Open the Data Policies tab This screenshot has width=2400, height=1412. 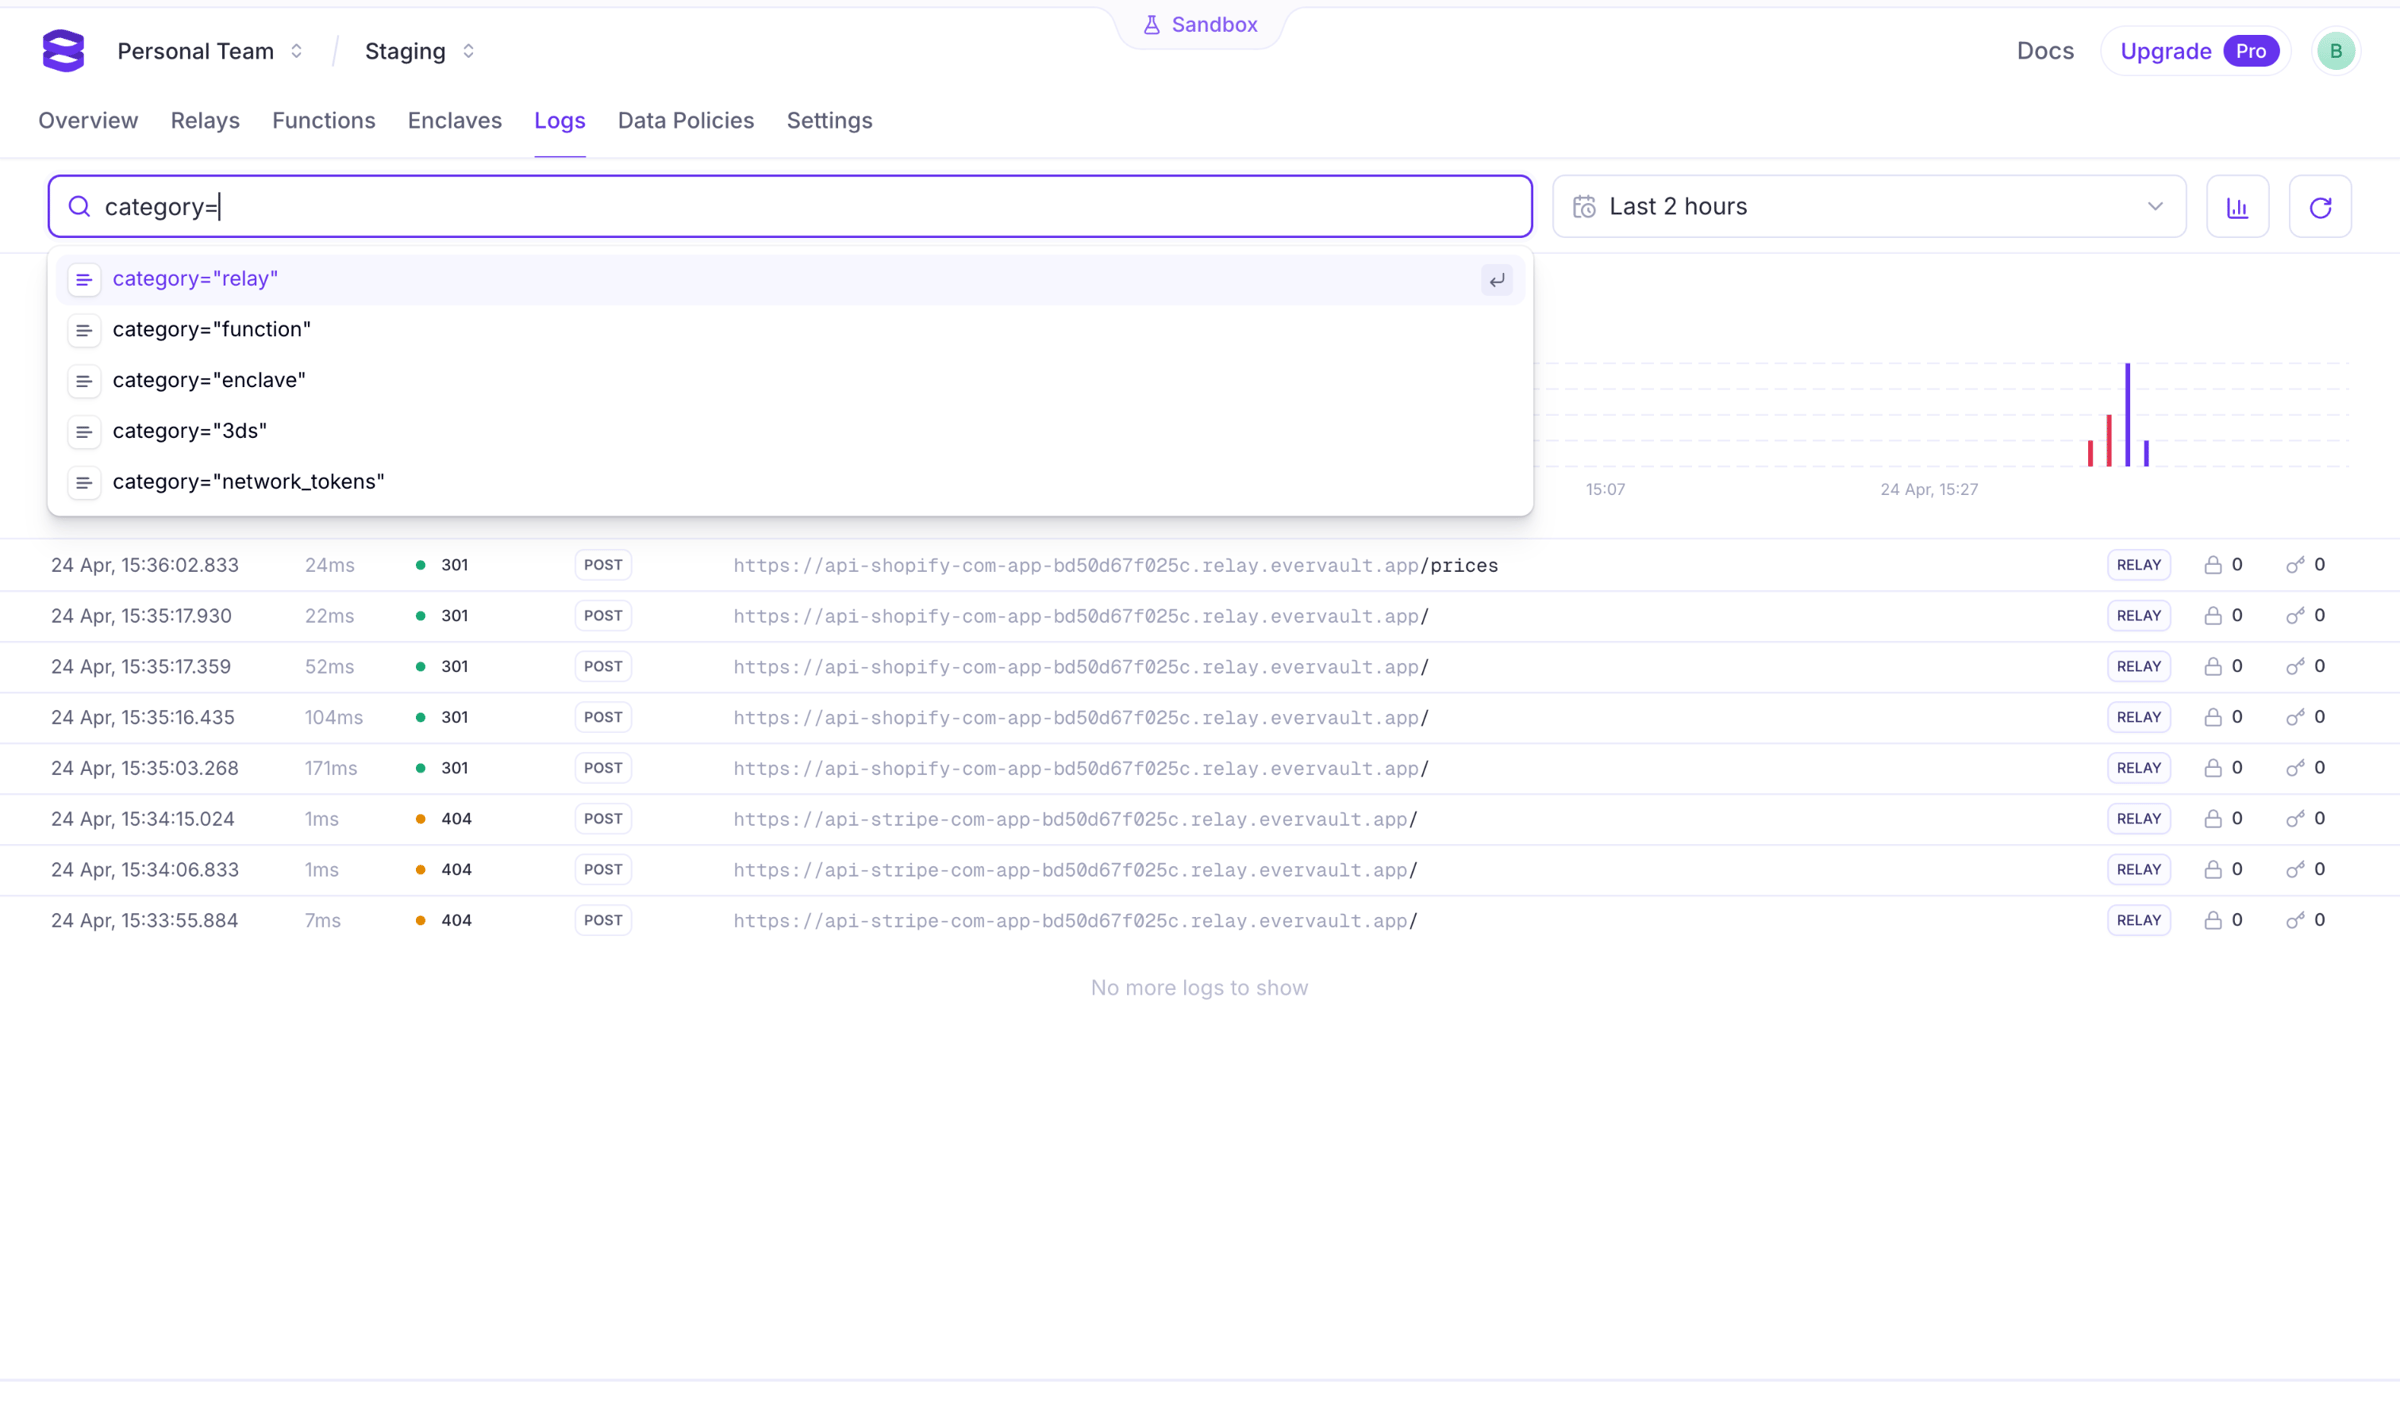pyautogui.click(x=686, y=121)
